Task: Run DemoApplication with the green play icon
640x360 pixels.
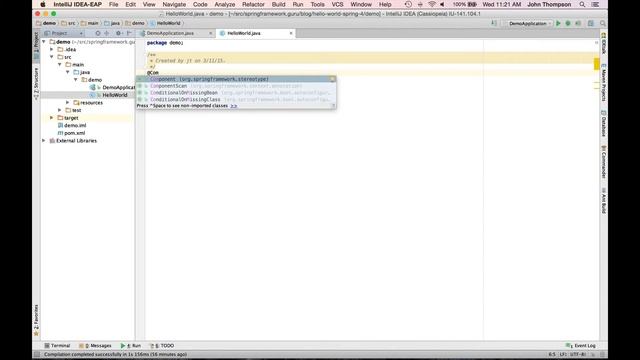Action: tap(558, 24)
